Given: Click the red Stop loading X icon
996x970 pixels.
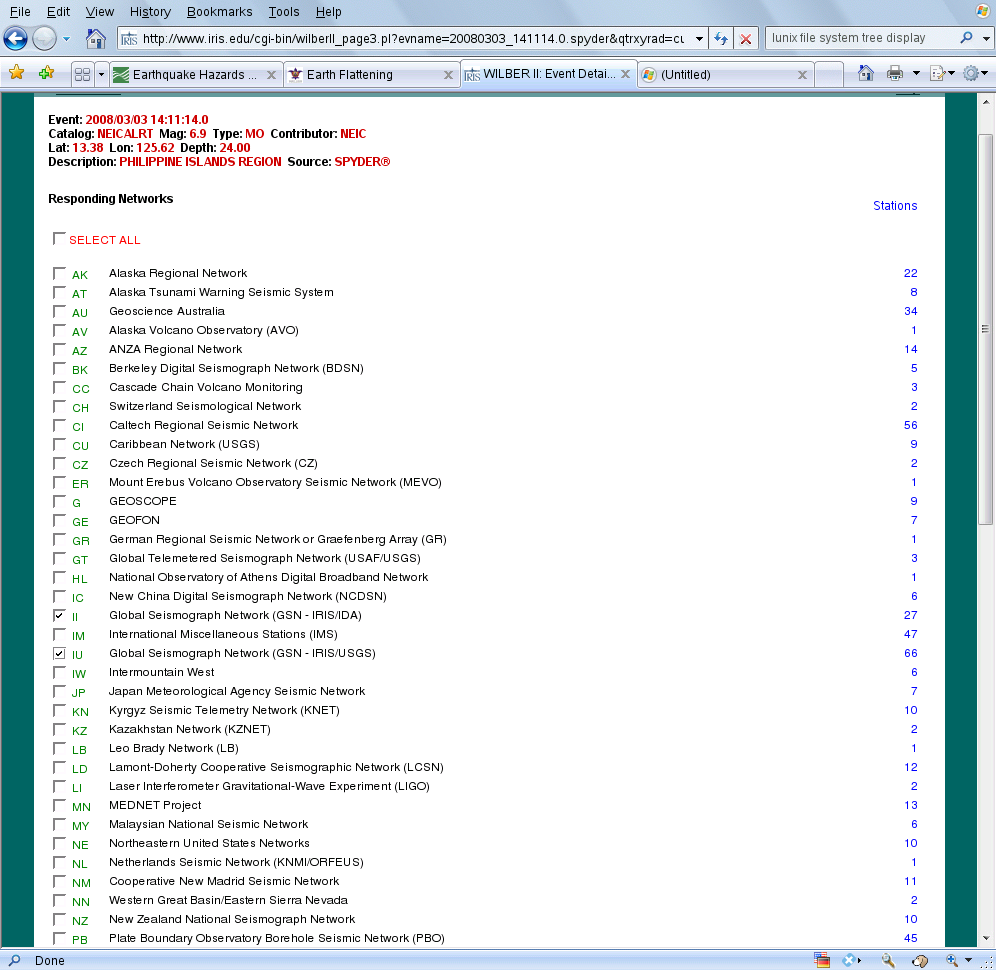Looking at the screenshot, I should 746,39.
